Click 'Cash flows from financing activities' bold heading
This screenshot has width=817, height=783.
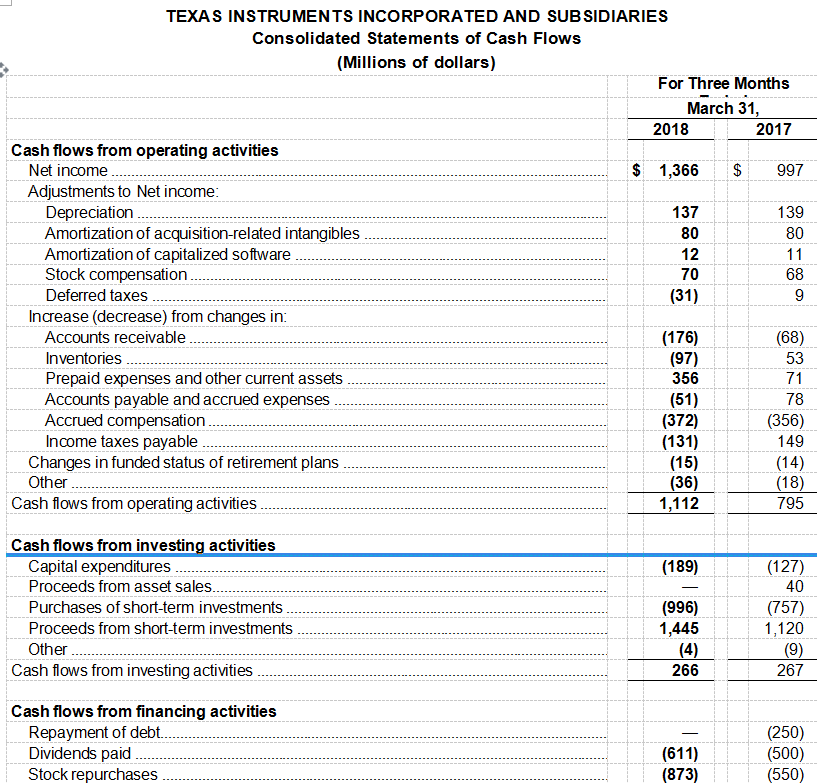click(x=144, y=712)
